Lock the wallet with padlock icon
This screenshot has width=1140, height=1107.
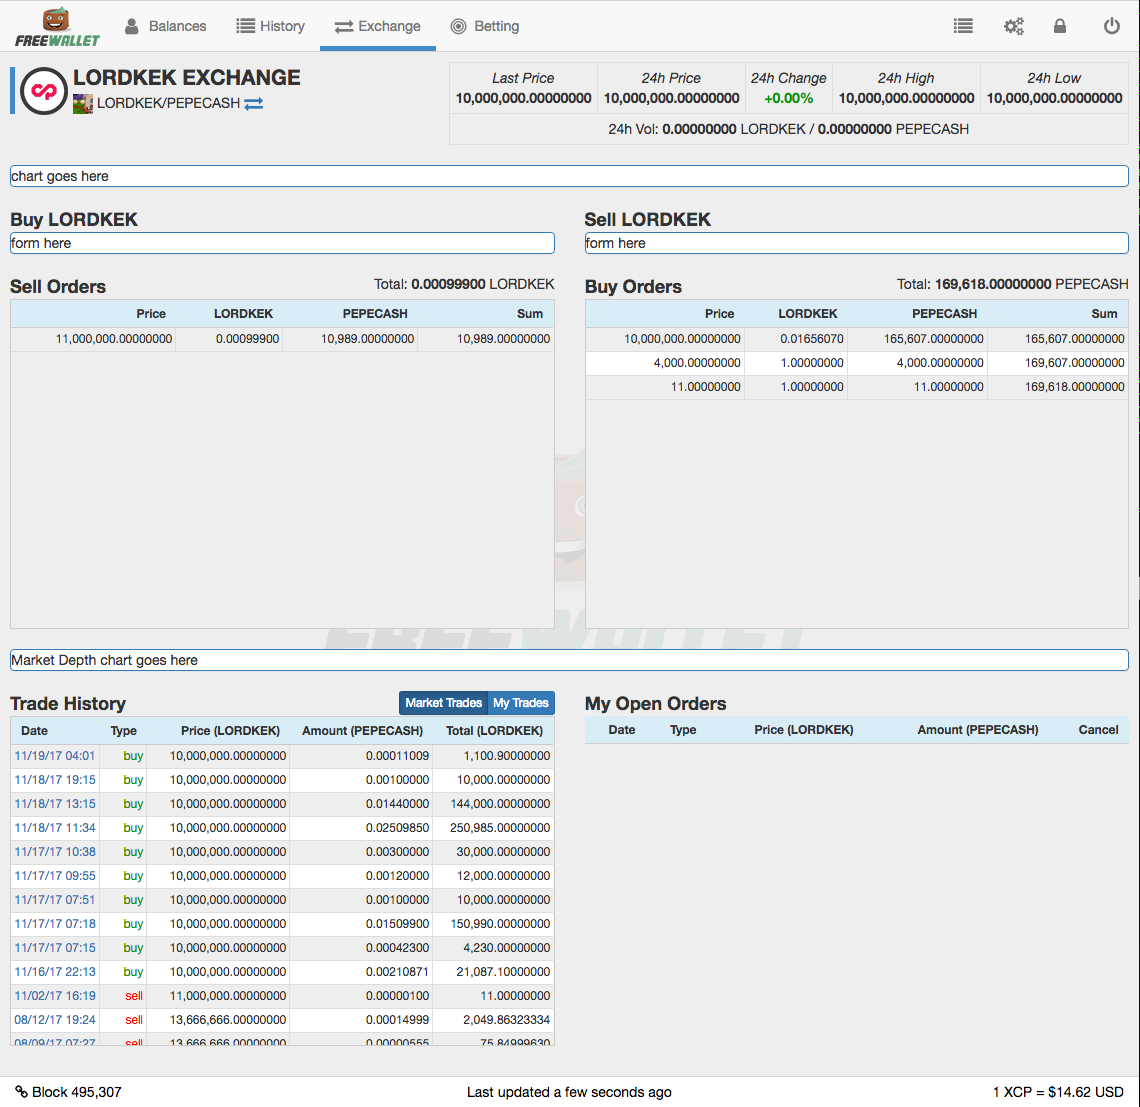click(x=1060, y=26)
